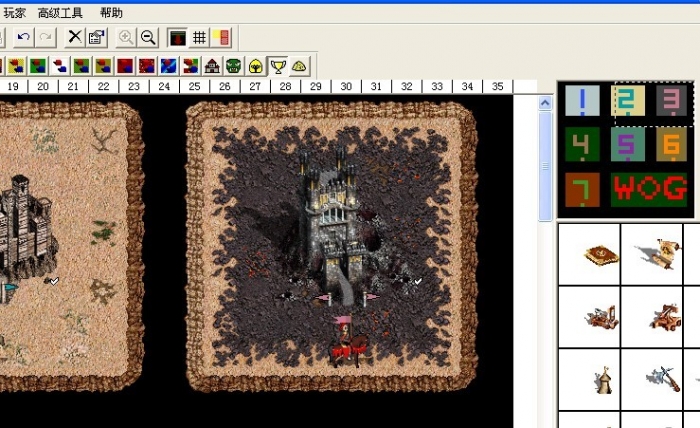Image resolution: width=700 pixels, height=428 pixels.
Task: Select palette category 7 tile
Action: [582, 190]
